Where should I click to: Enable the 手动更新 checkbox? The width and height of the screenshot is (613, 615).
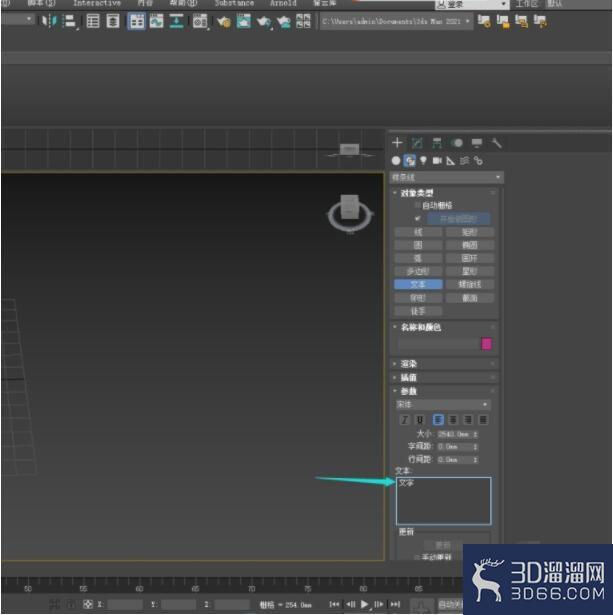418,557
